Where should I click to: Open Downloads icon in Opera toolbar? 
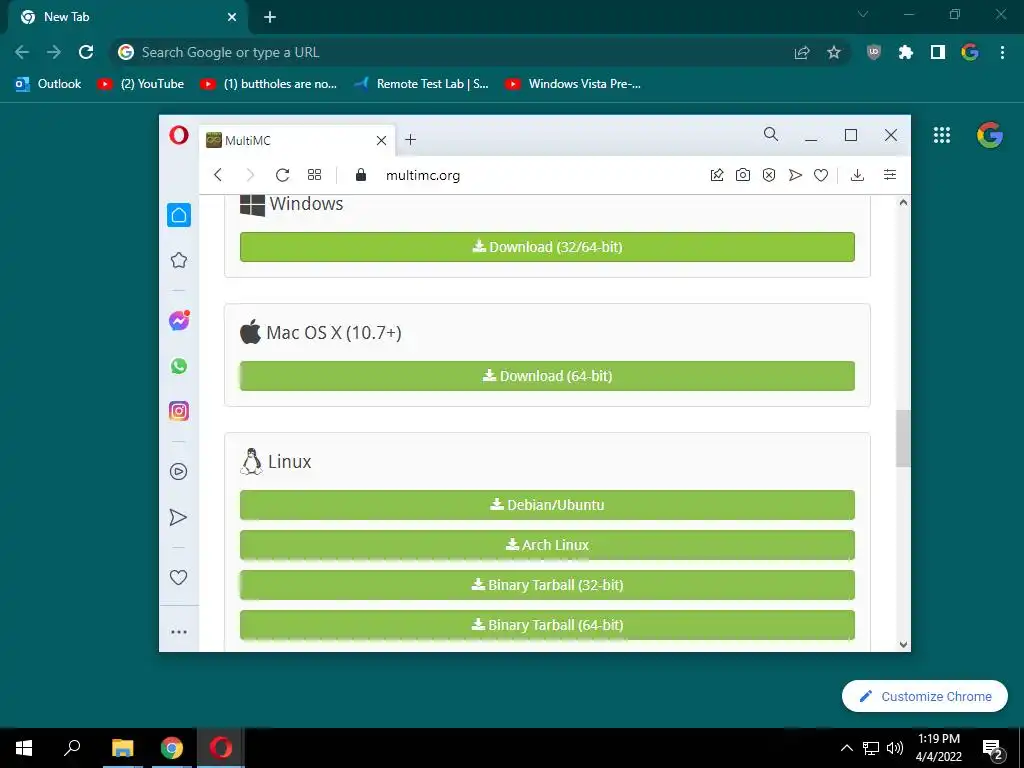point(857,174)
